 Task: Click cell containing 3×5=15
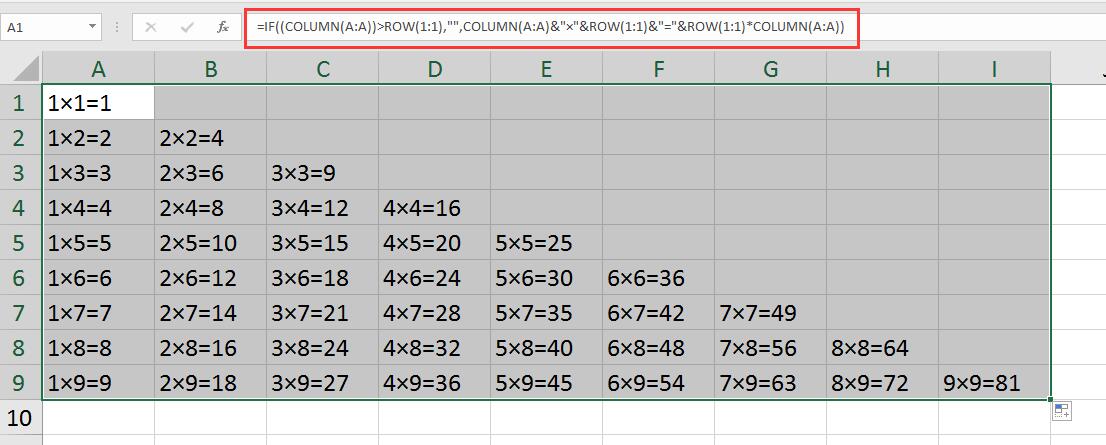tap(322, 243)
